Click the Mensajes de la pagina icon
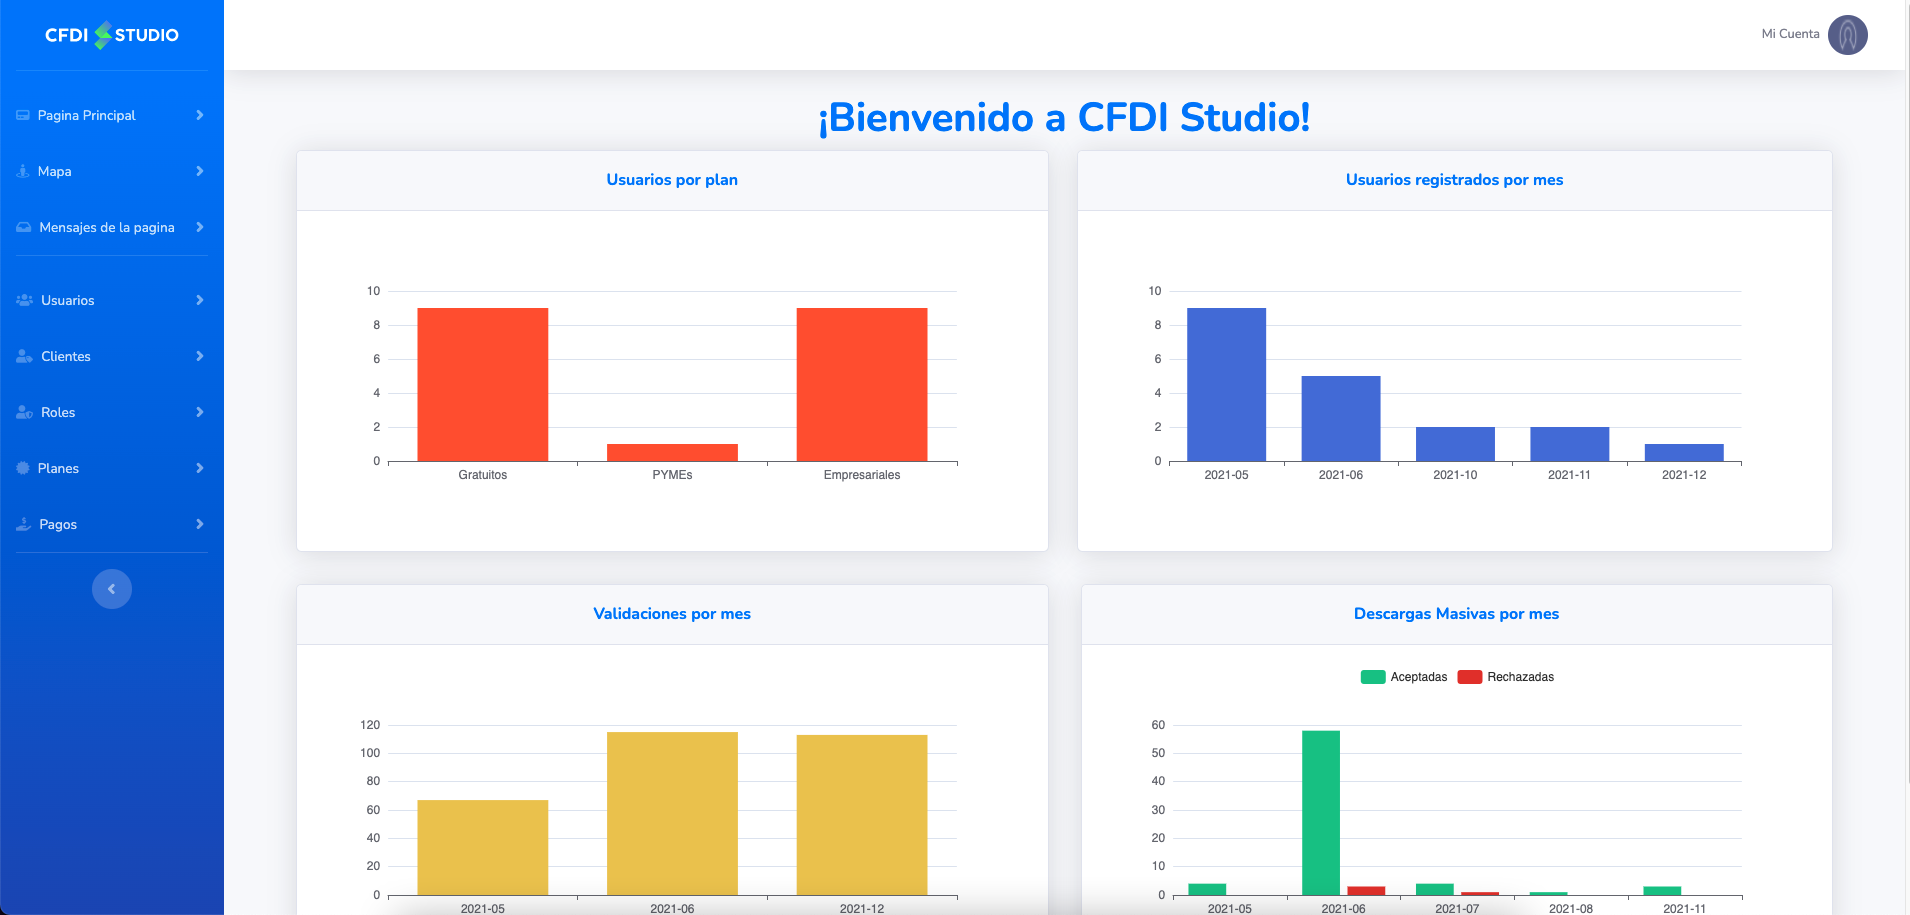 coord(24,228)
